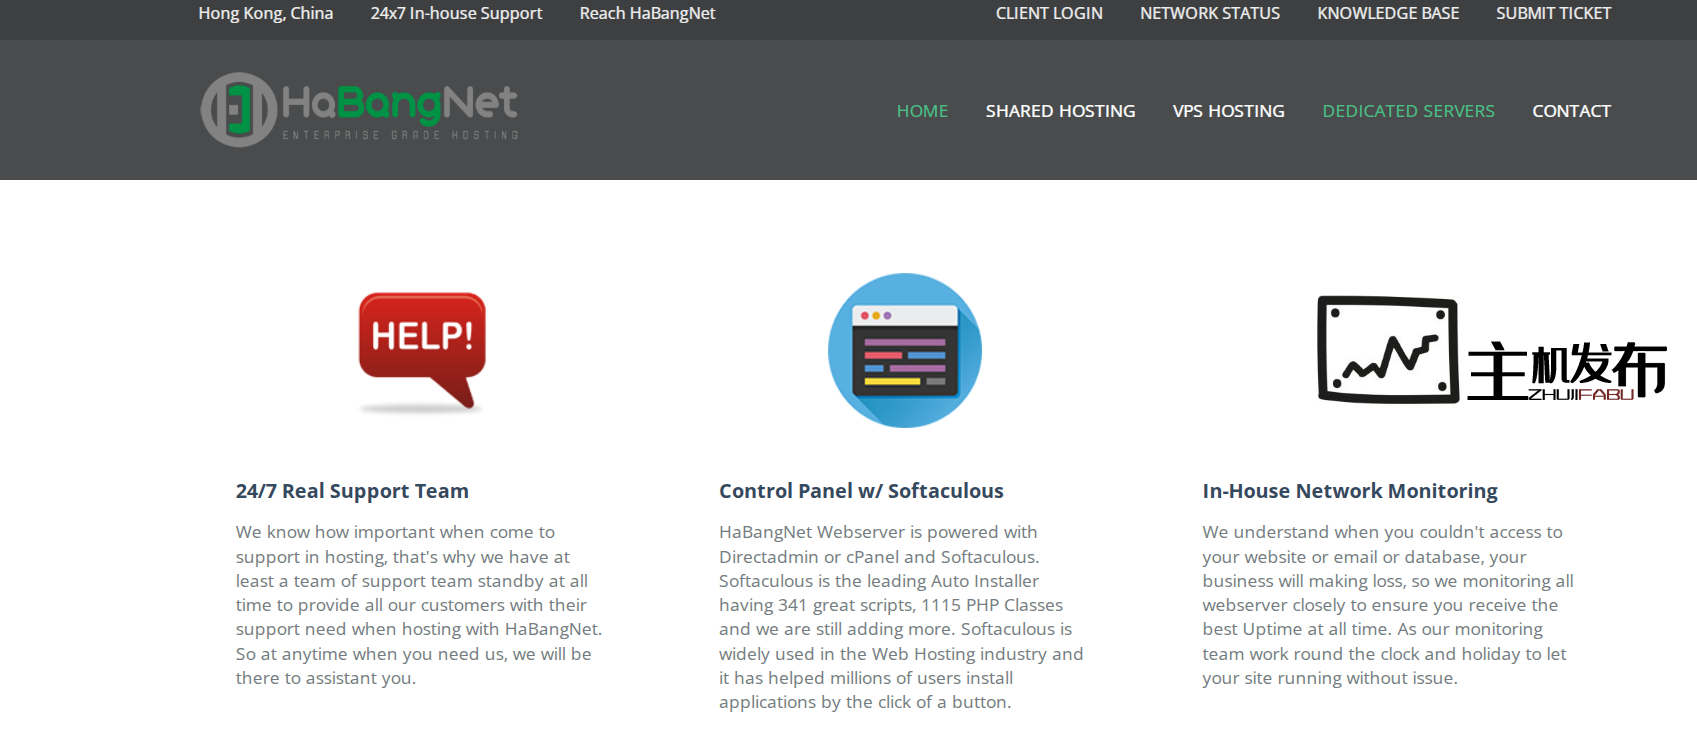Click the 24/7 Real Support Team heading
Viewport: 1697px width, 741px height.
352,491
